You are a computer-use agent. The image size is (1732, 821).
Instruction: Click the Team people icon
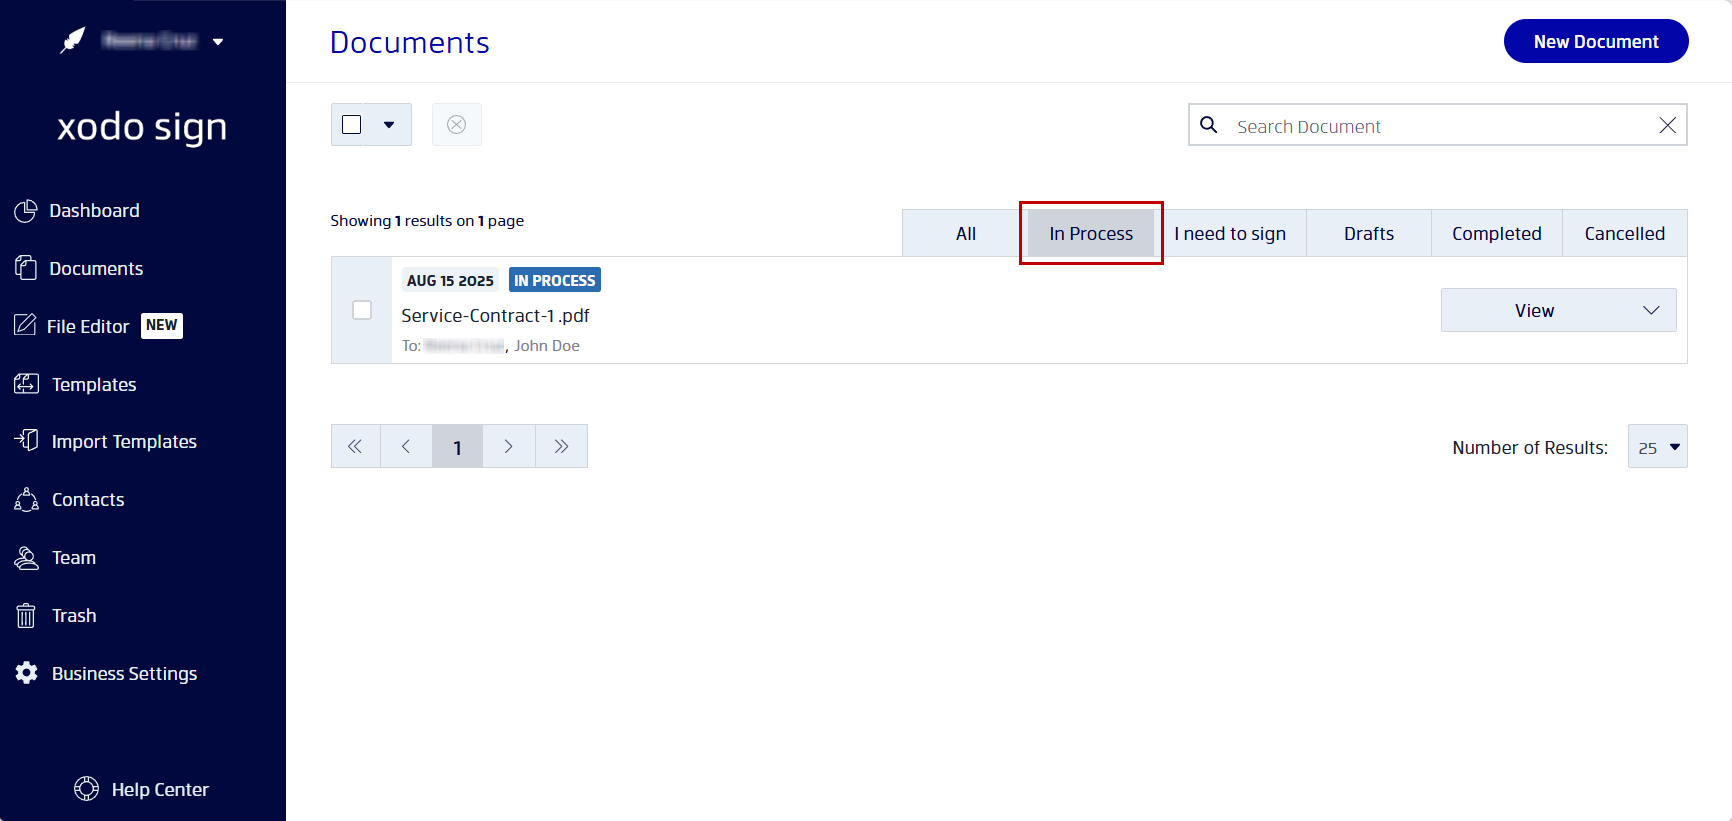click(27, 557)
